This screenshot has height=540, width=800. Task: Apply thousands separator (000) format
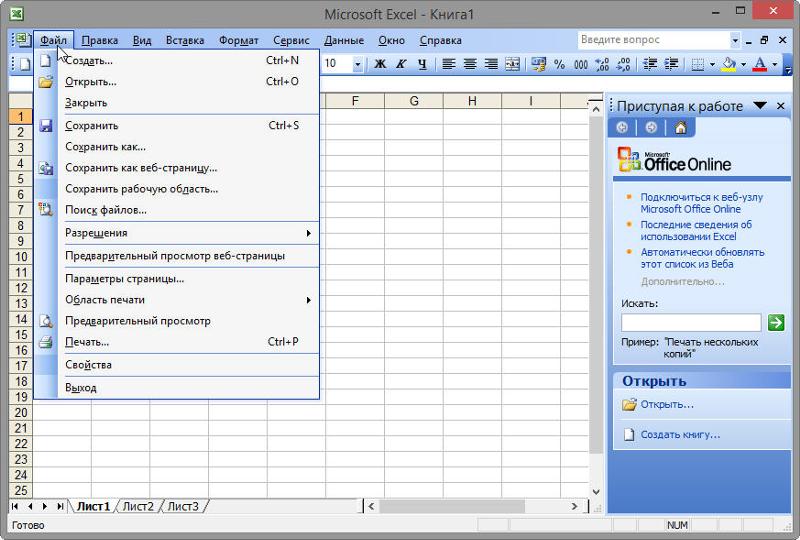coord(581,64)
